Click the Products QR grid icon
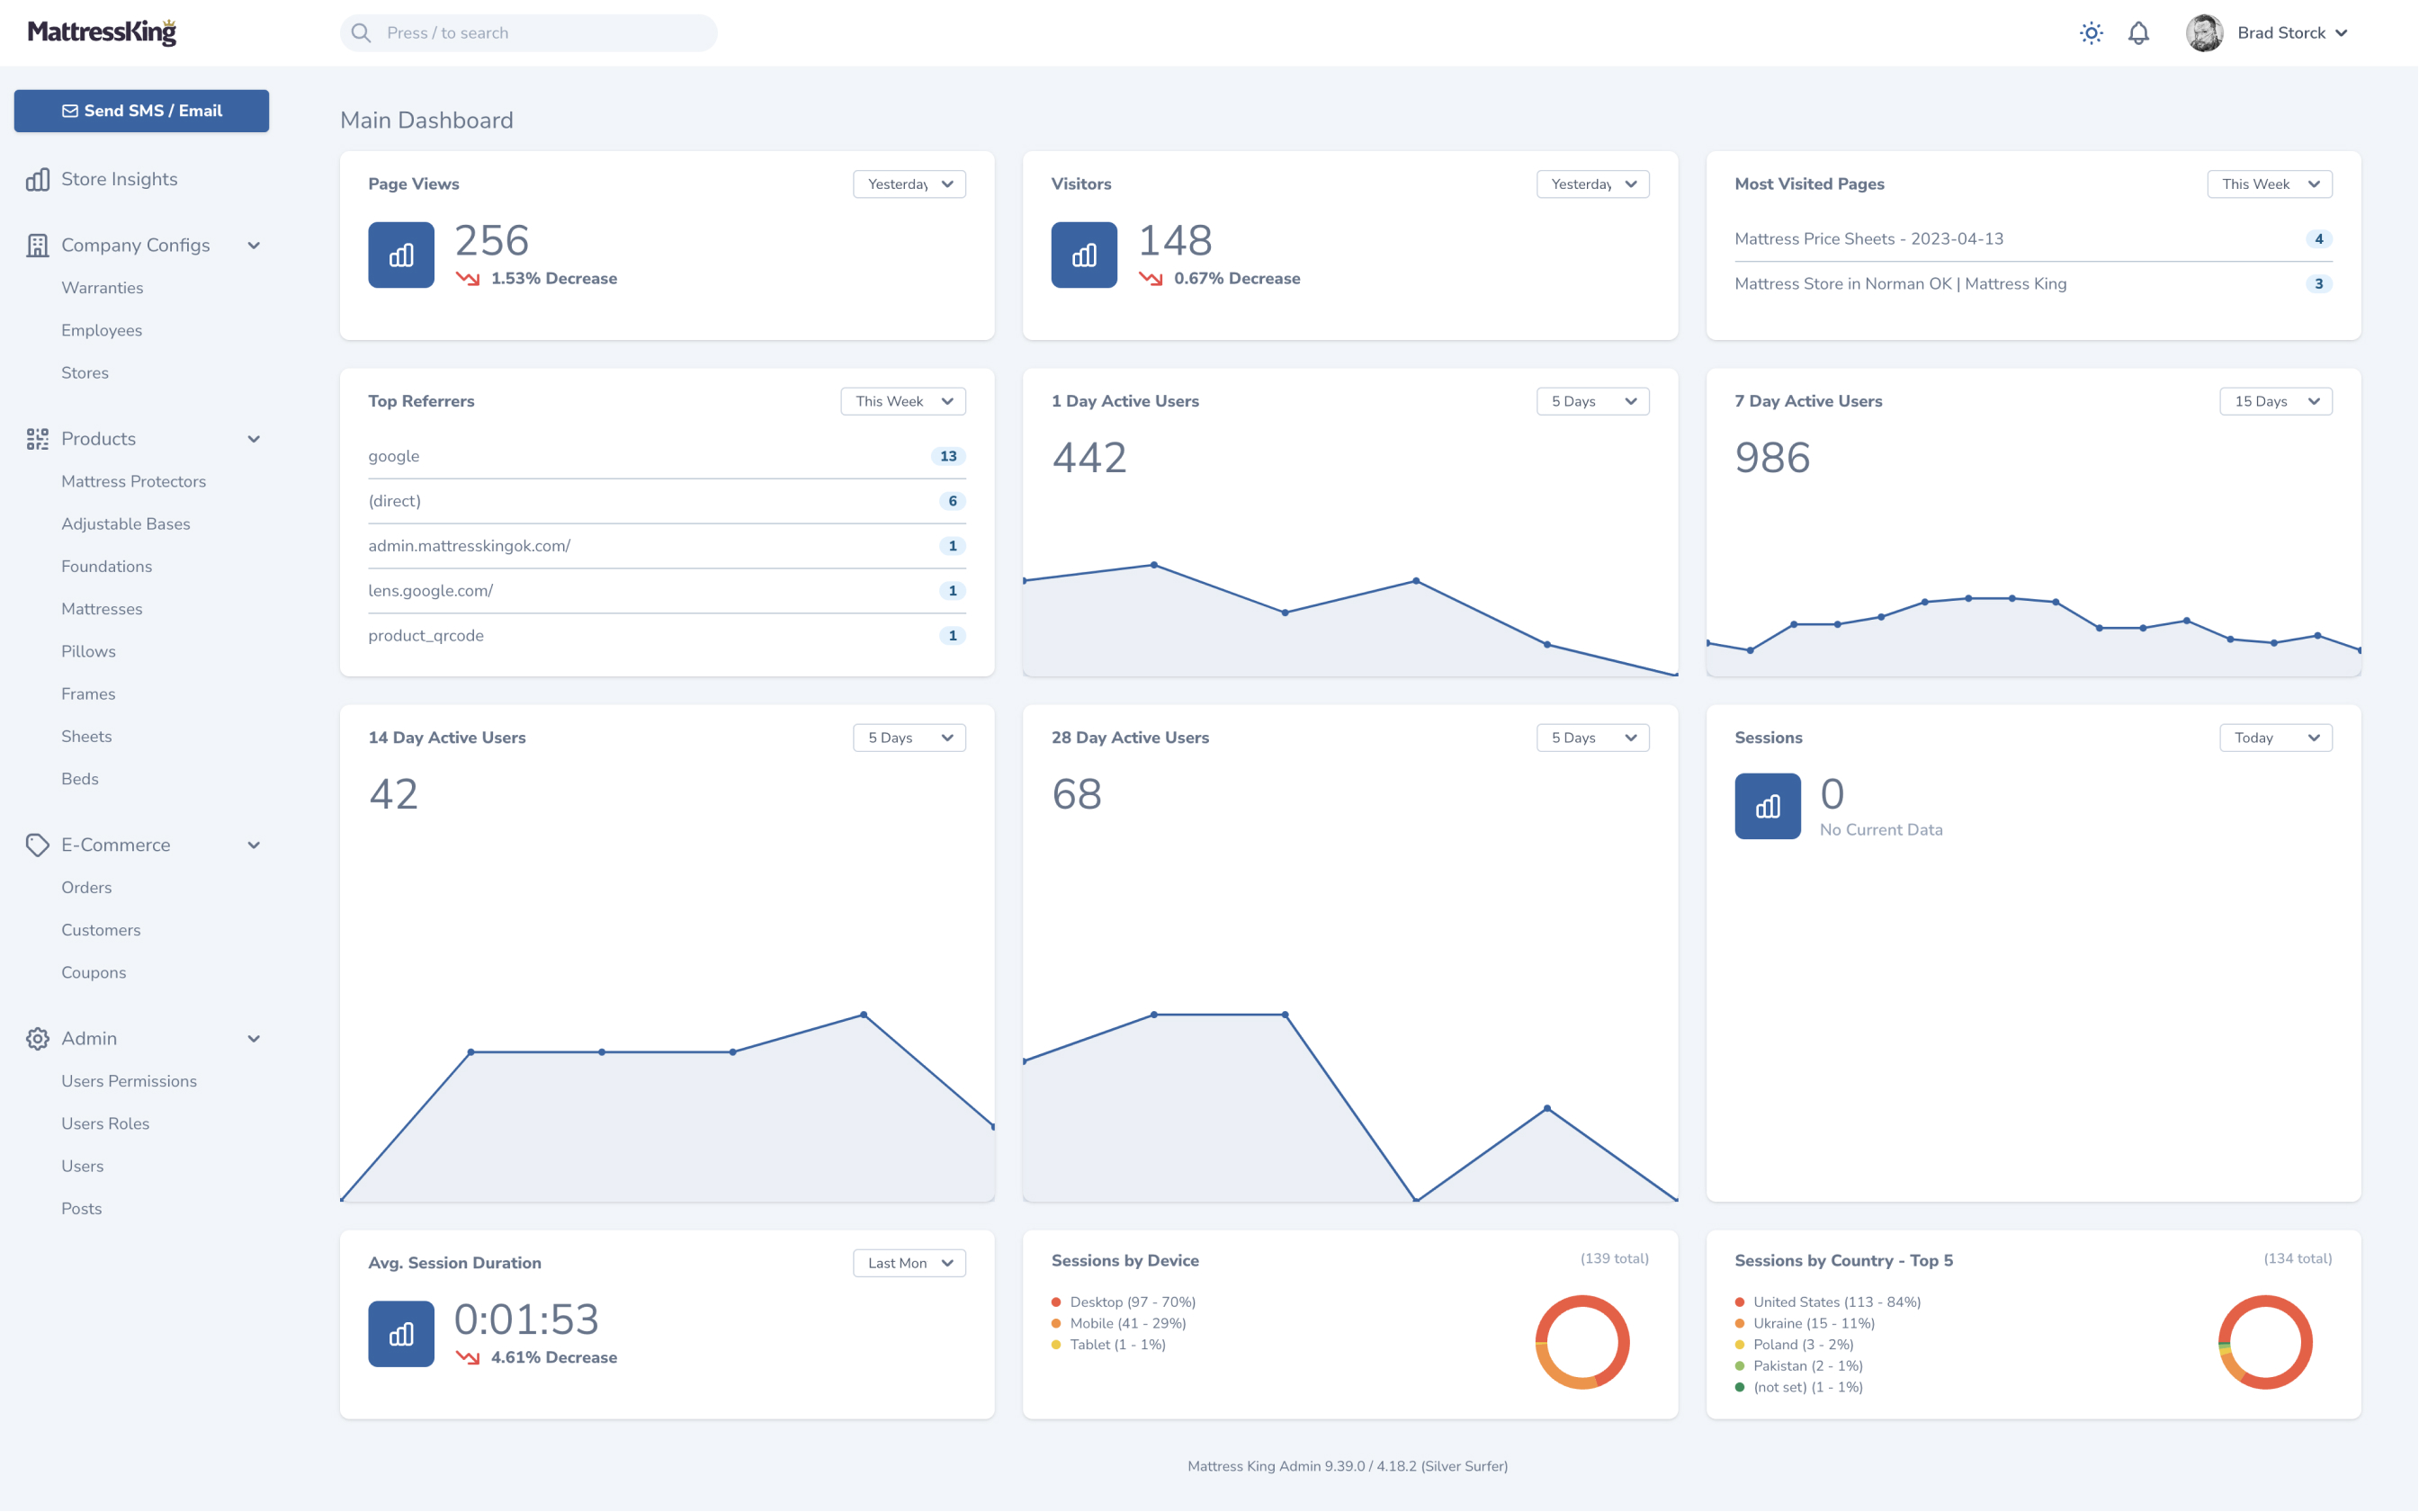 (37, 439)
